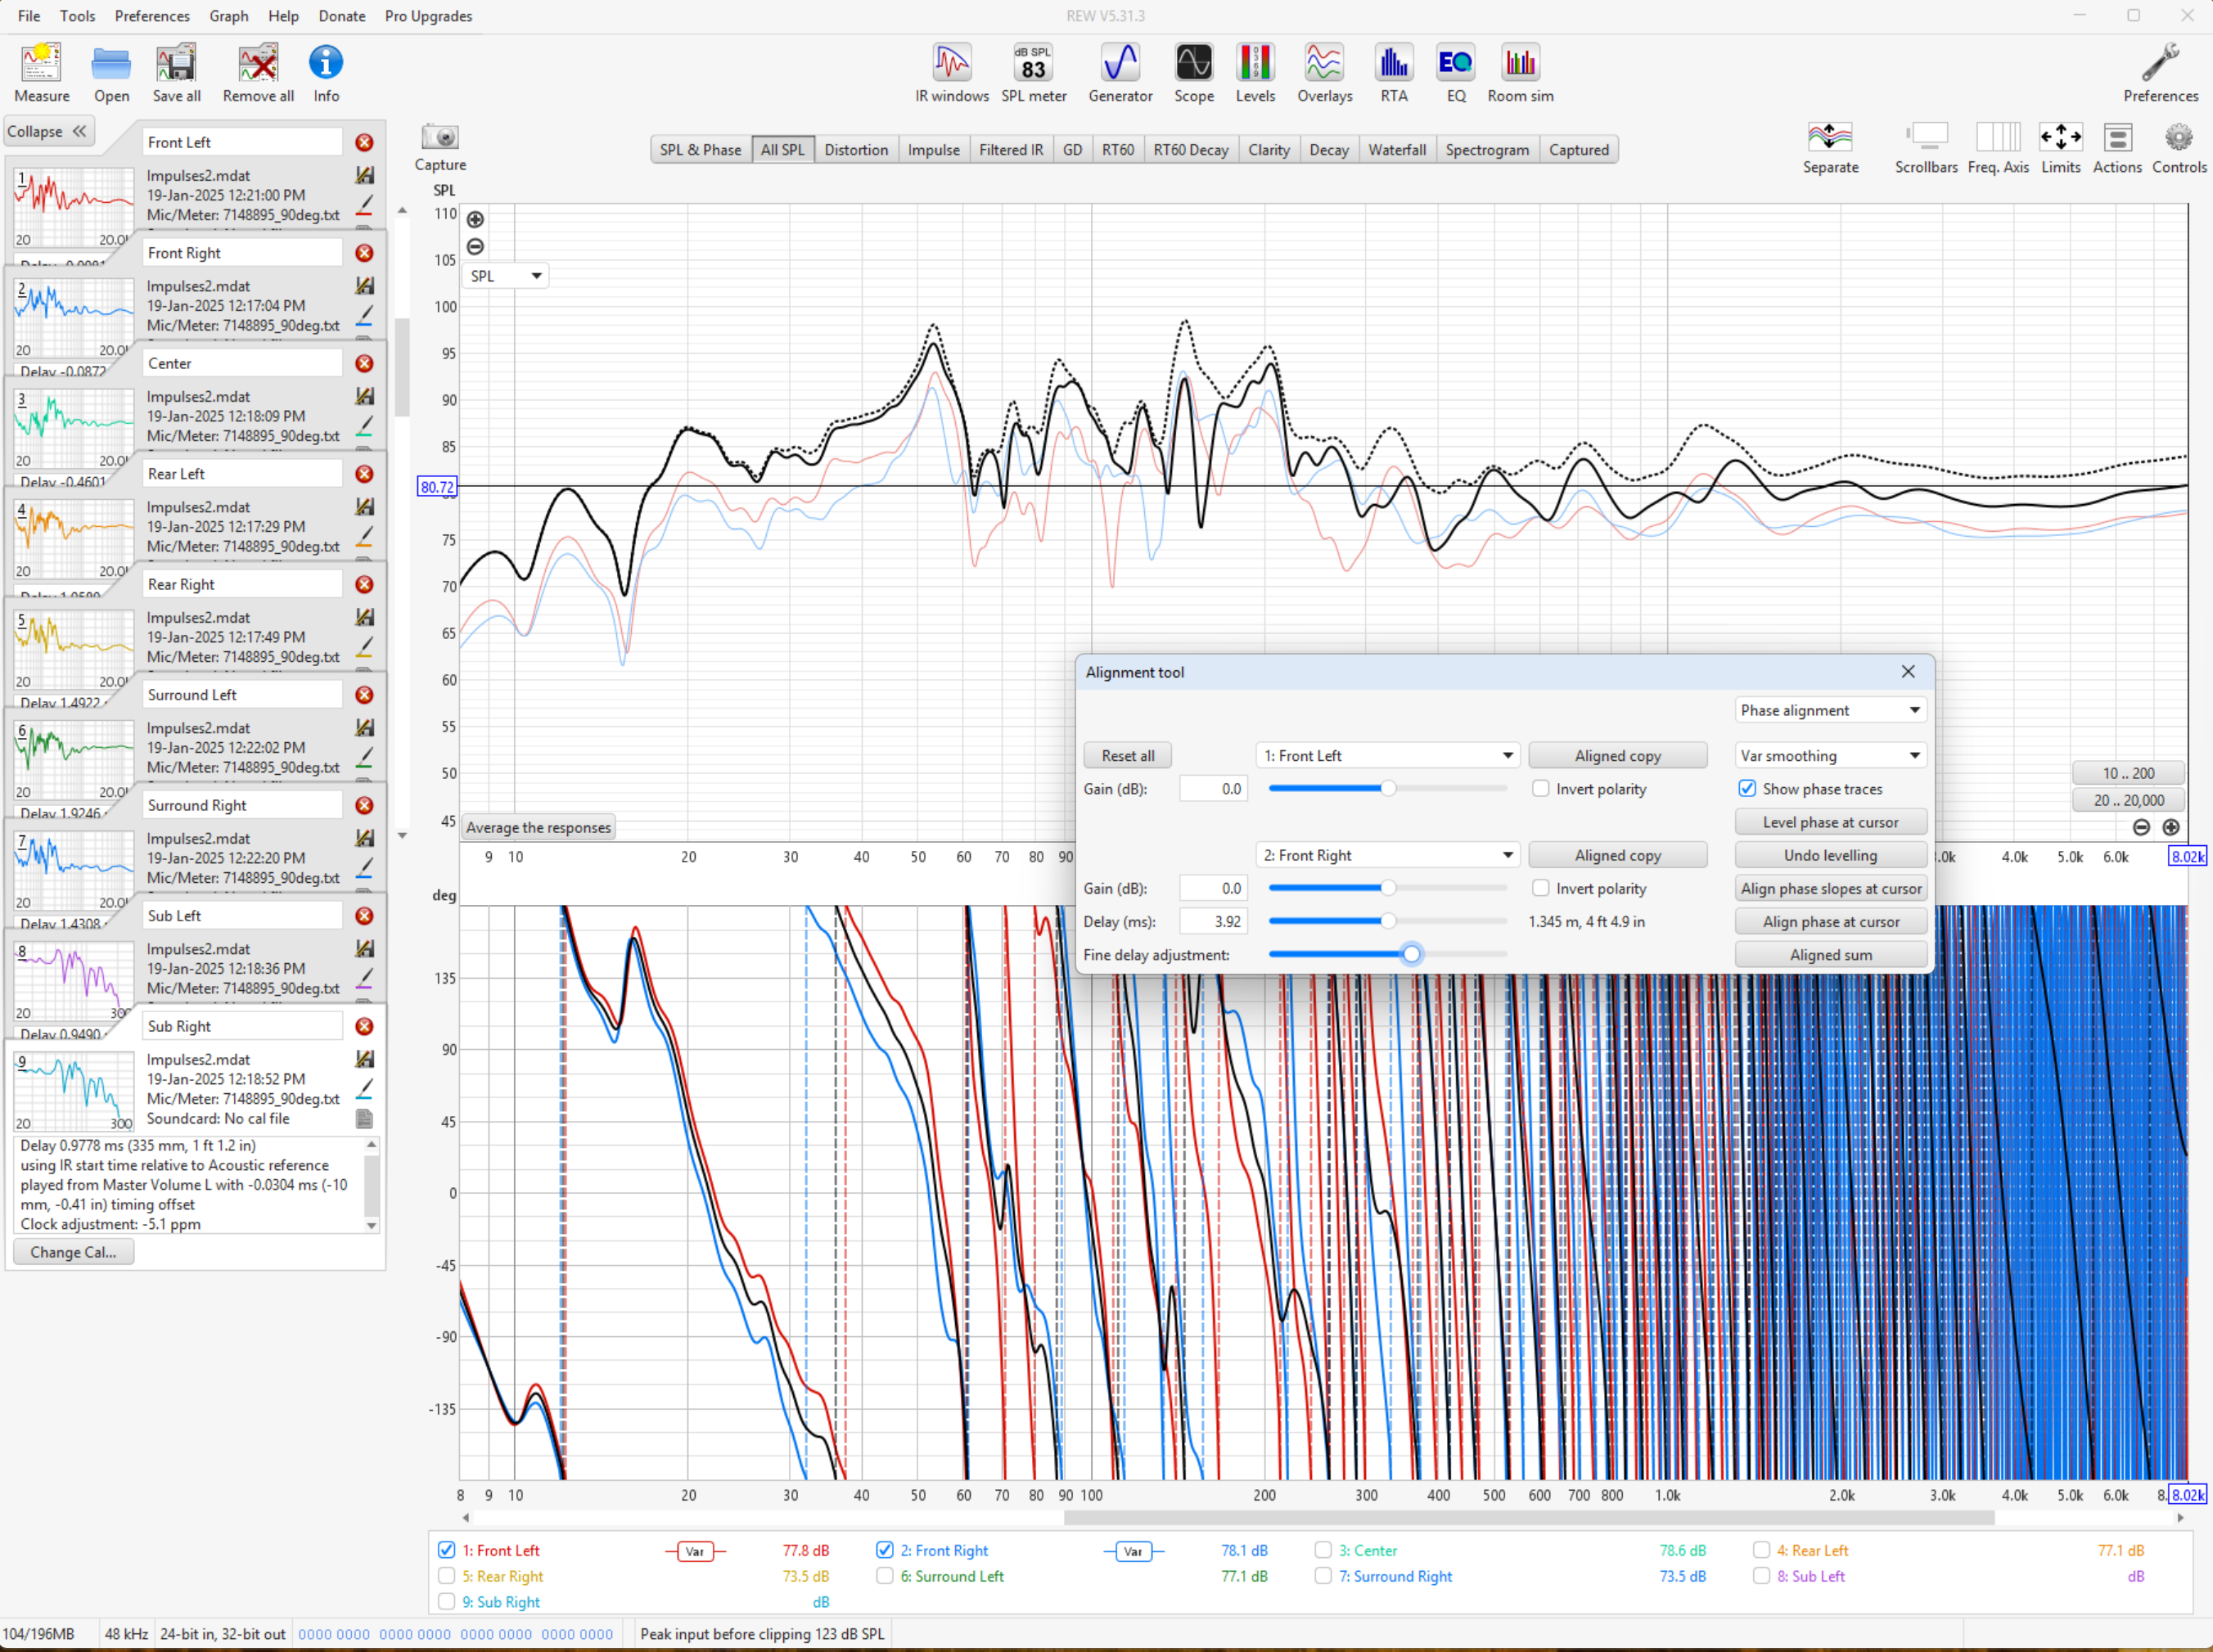
Task: Remove the Front Left measurement
Action: click(365, 143)
